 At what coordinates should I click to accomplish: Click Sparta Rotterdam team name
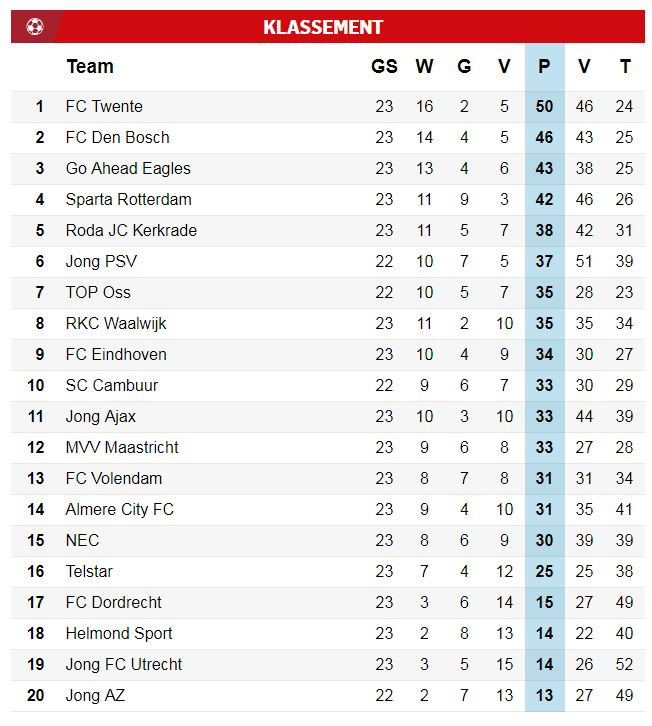[128, 200]
